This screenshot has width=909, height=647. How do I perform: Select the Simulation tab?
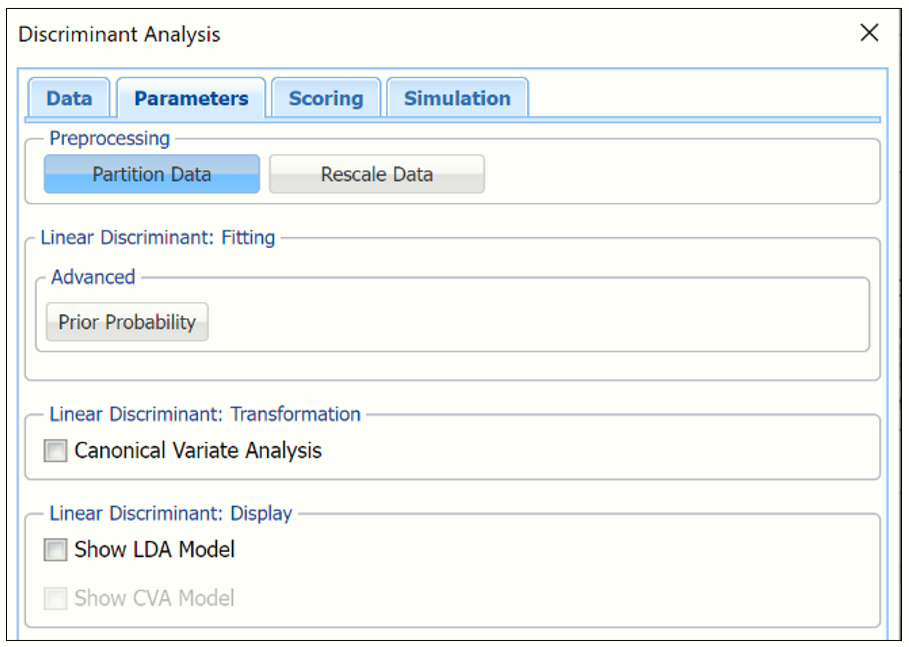pos(457,97)
